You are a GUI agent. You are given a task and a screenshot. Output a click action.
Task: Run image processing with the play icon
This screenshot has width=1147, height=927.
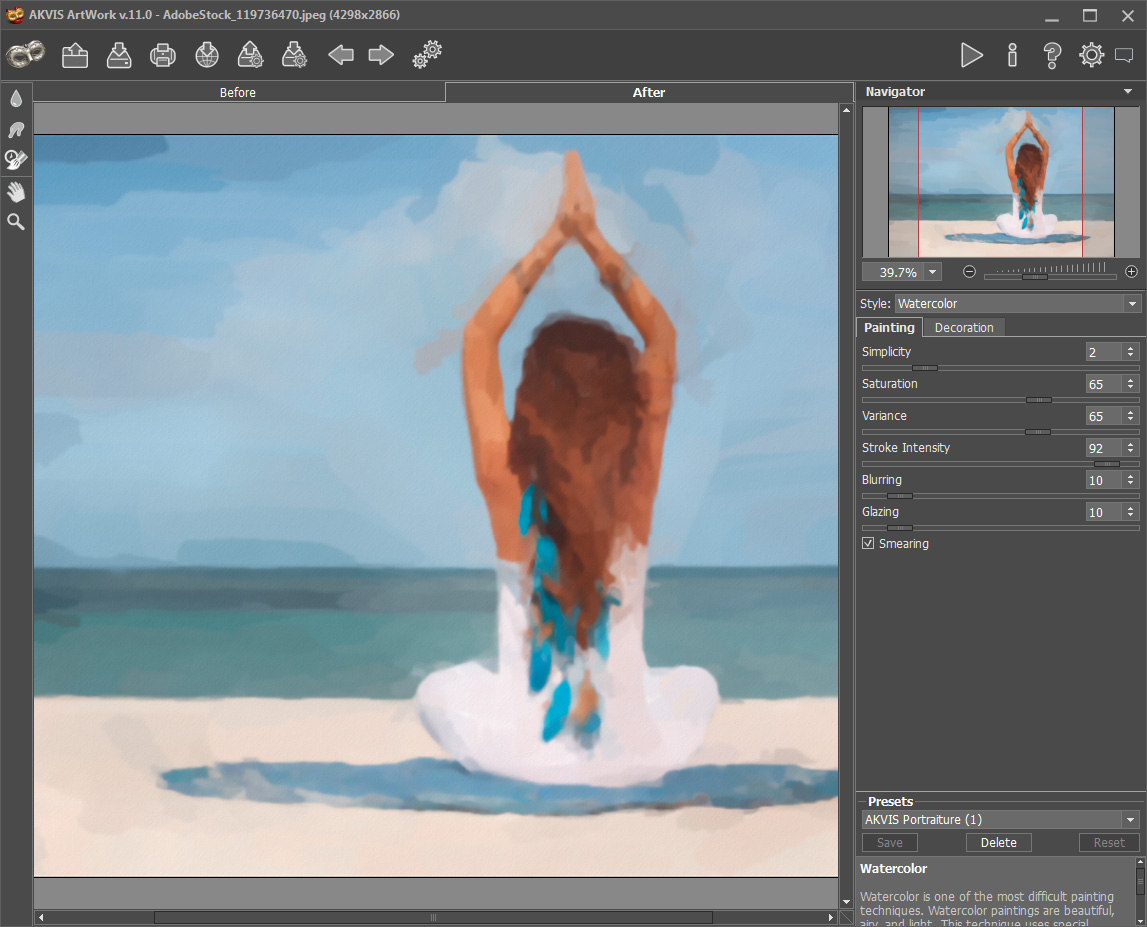pyautogui.click(x=971, y=55)
